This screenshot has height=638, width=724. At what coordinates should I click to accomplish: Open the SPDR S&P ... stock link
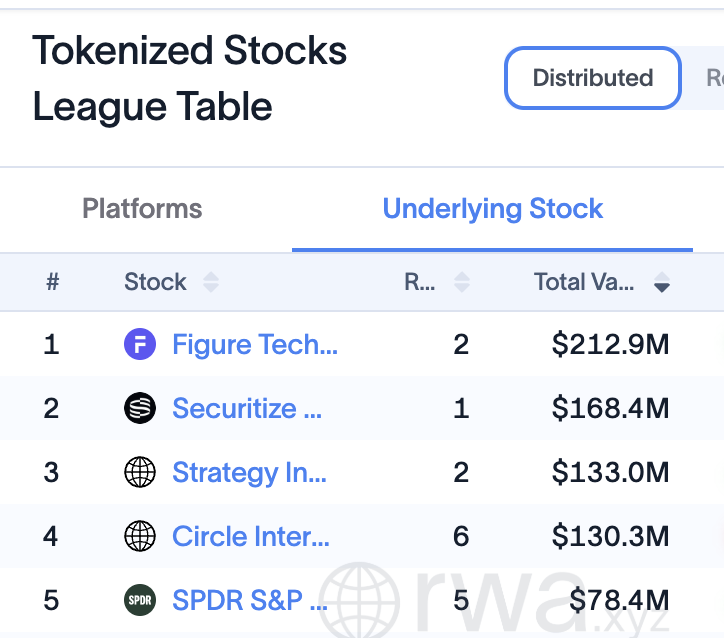coord(250,600)
